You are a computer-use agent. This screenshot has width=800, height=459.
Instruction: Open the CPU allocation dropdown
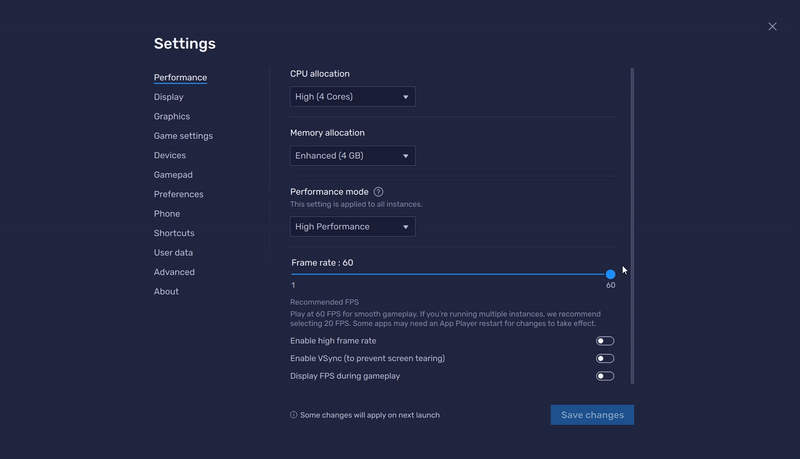coord(353,96)
